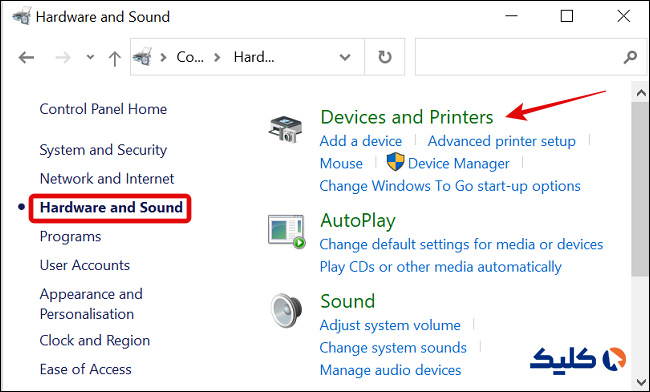Image resolution: width=650 pixels, height=392 pixels.
Task: Click the Devices and Printers icon
Action: tap(286, 129)
